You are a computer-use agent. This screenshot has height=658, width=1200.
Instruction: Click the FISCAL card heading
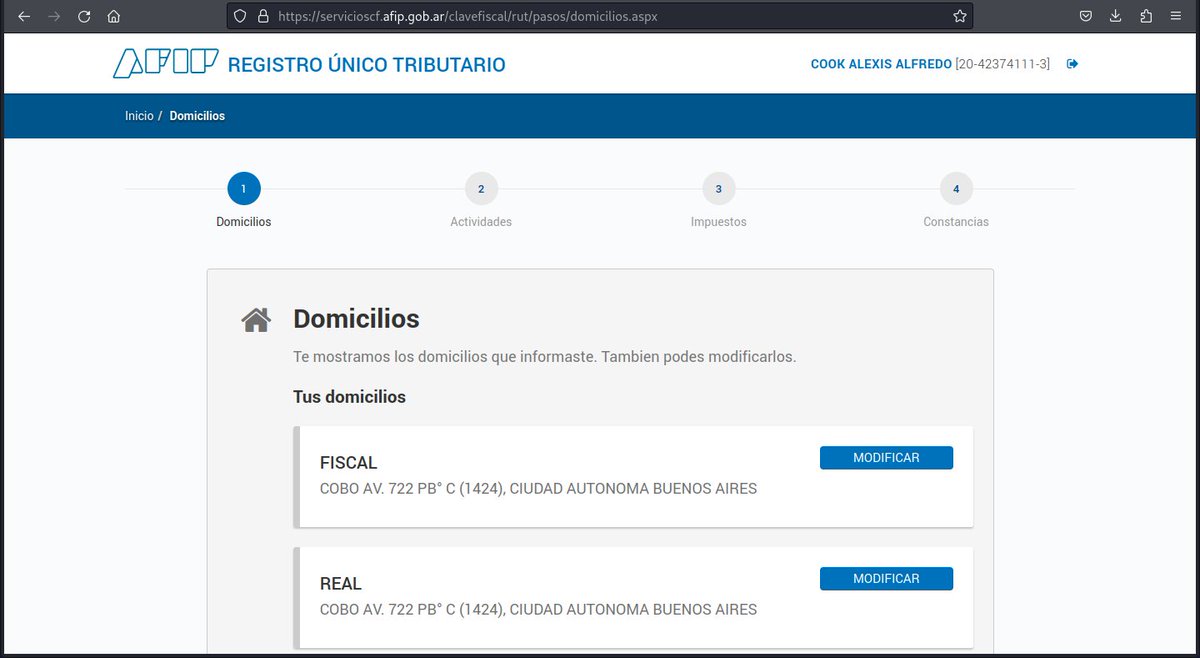[x=348, y=463]
